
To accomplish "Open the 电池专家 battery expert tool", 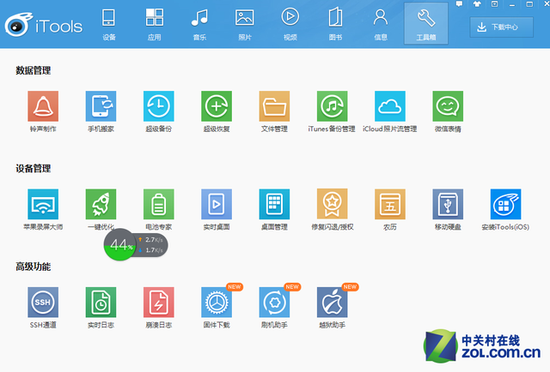I will 159,204.
